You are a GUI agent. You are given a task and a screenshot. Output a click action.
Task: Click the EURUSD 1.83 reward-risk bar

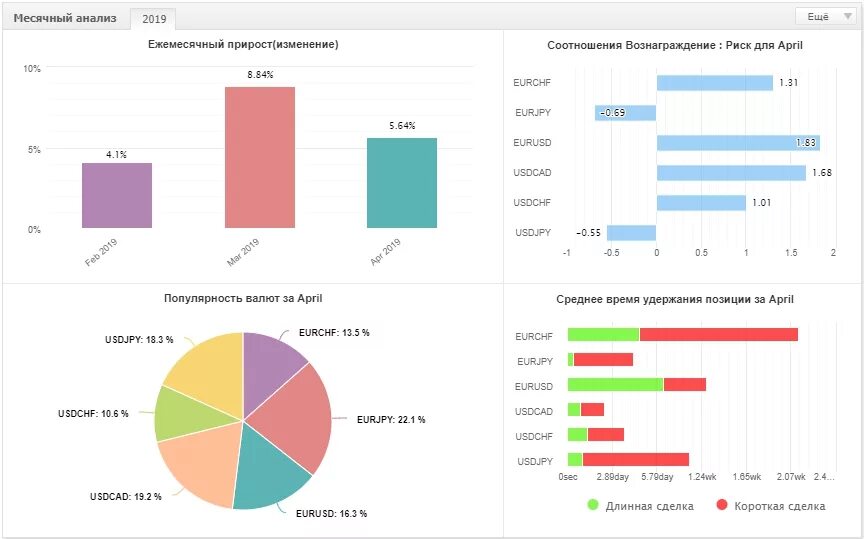pyautogui.click(x=738, y=143)
